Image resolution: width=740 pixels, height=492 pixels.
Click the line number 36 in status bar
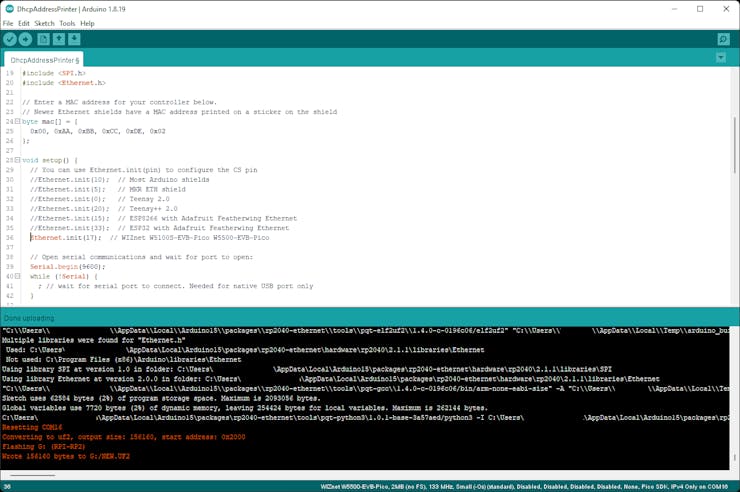pos(7,486)
